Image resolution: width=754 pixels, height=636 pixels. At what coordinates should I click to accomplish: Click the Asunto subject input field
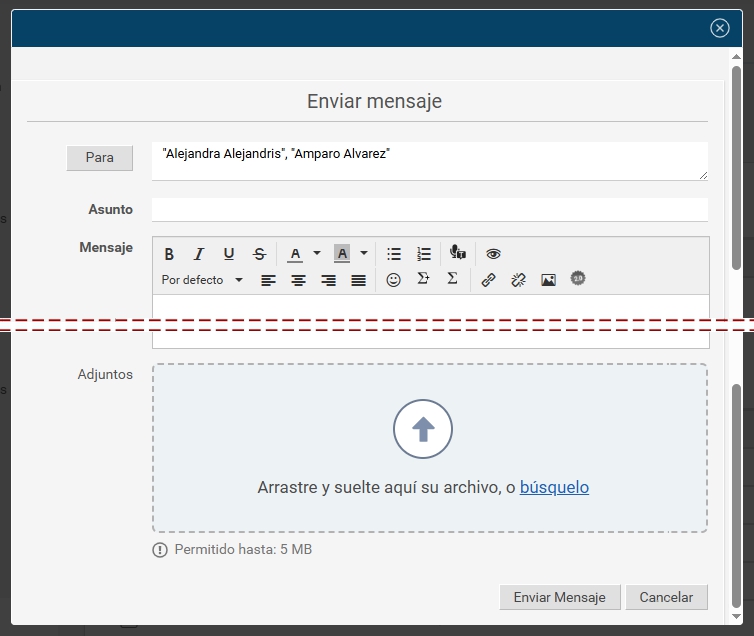[x=429, y=210]
